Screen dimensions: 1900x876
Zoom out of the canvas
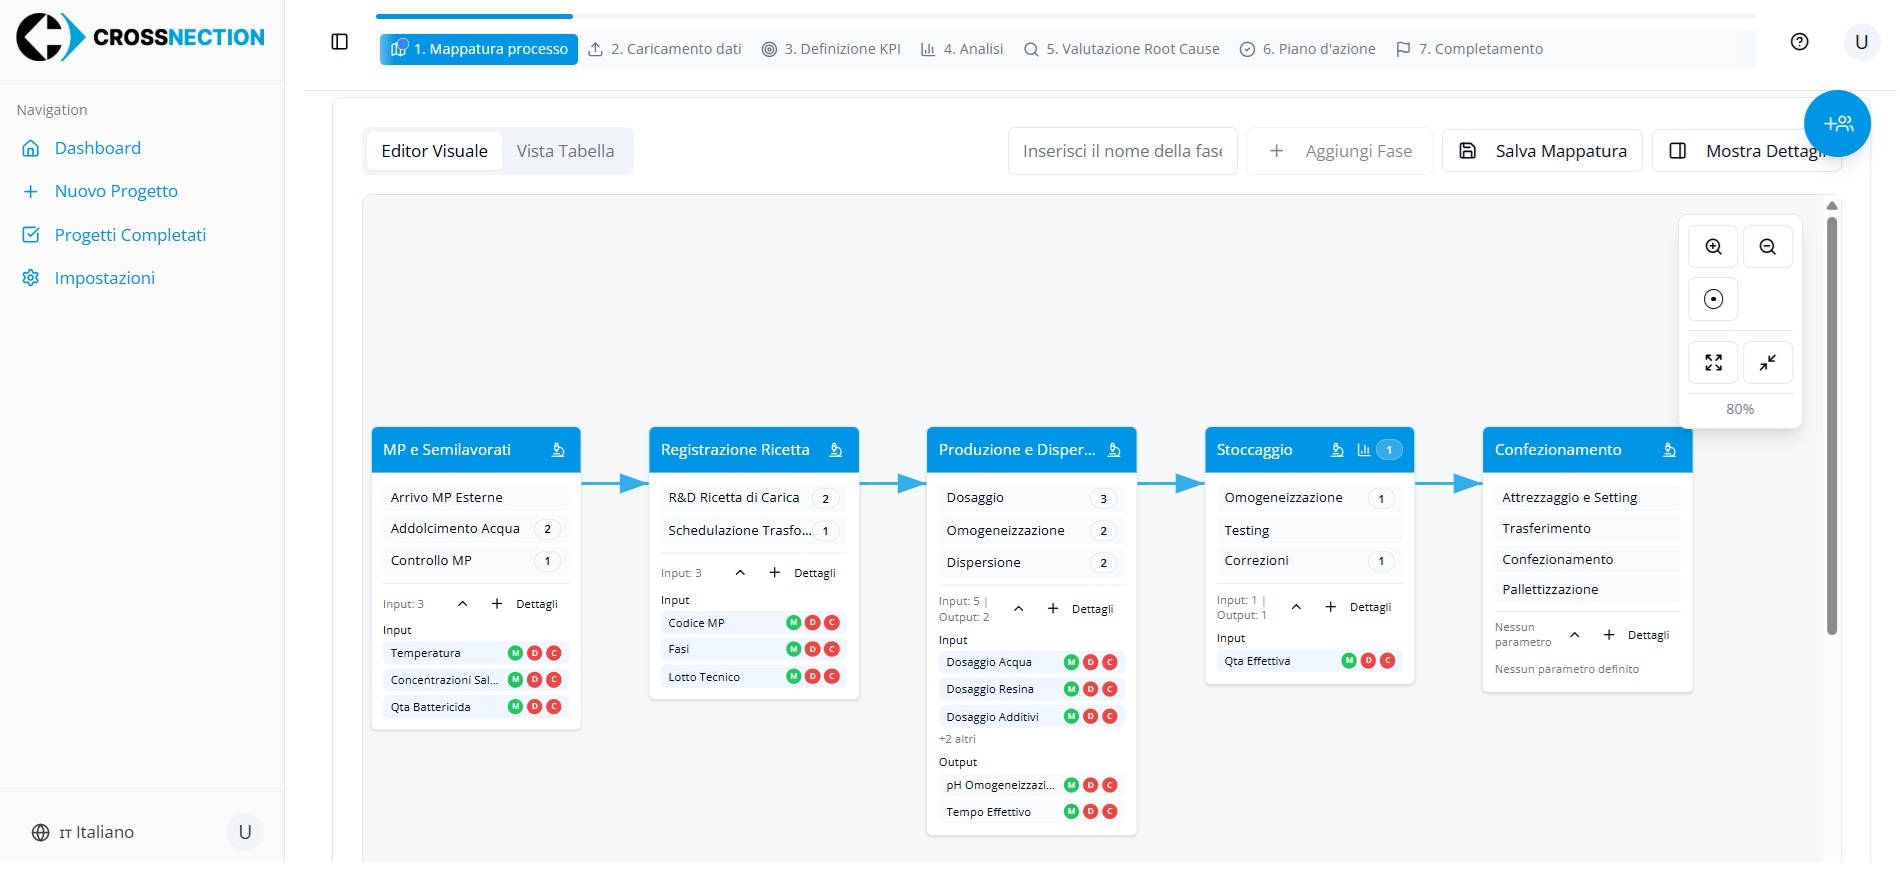[x=1767, y=247]
